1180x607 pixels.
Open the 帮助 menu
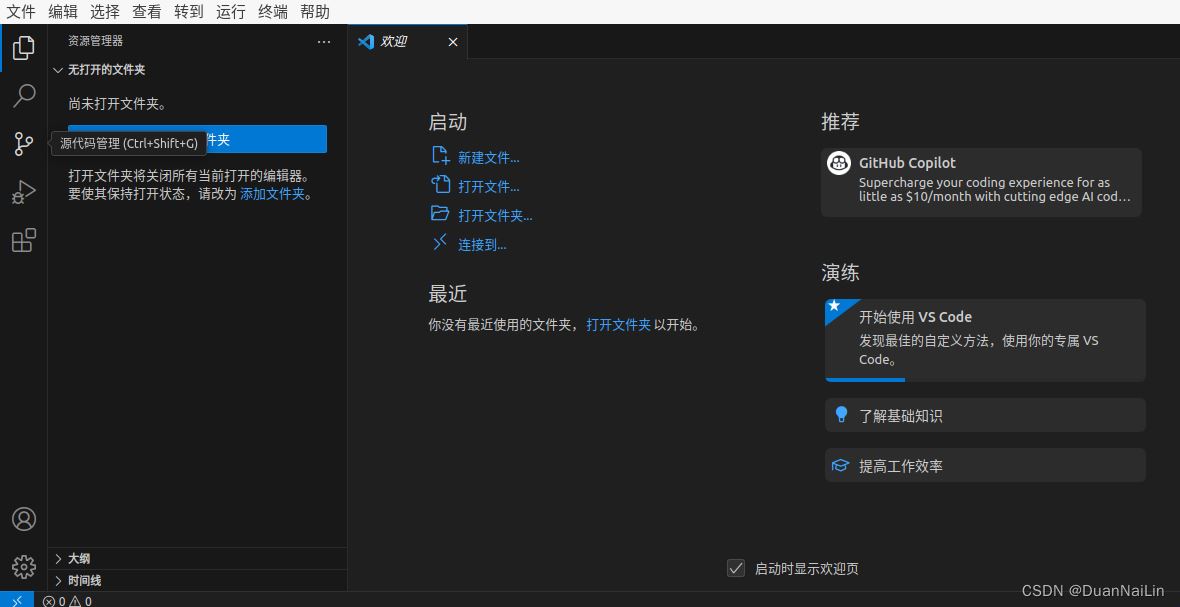315,12
